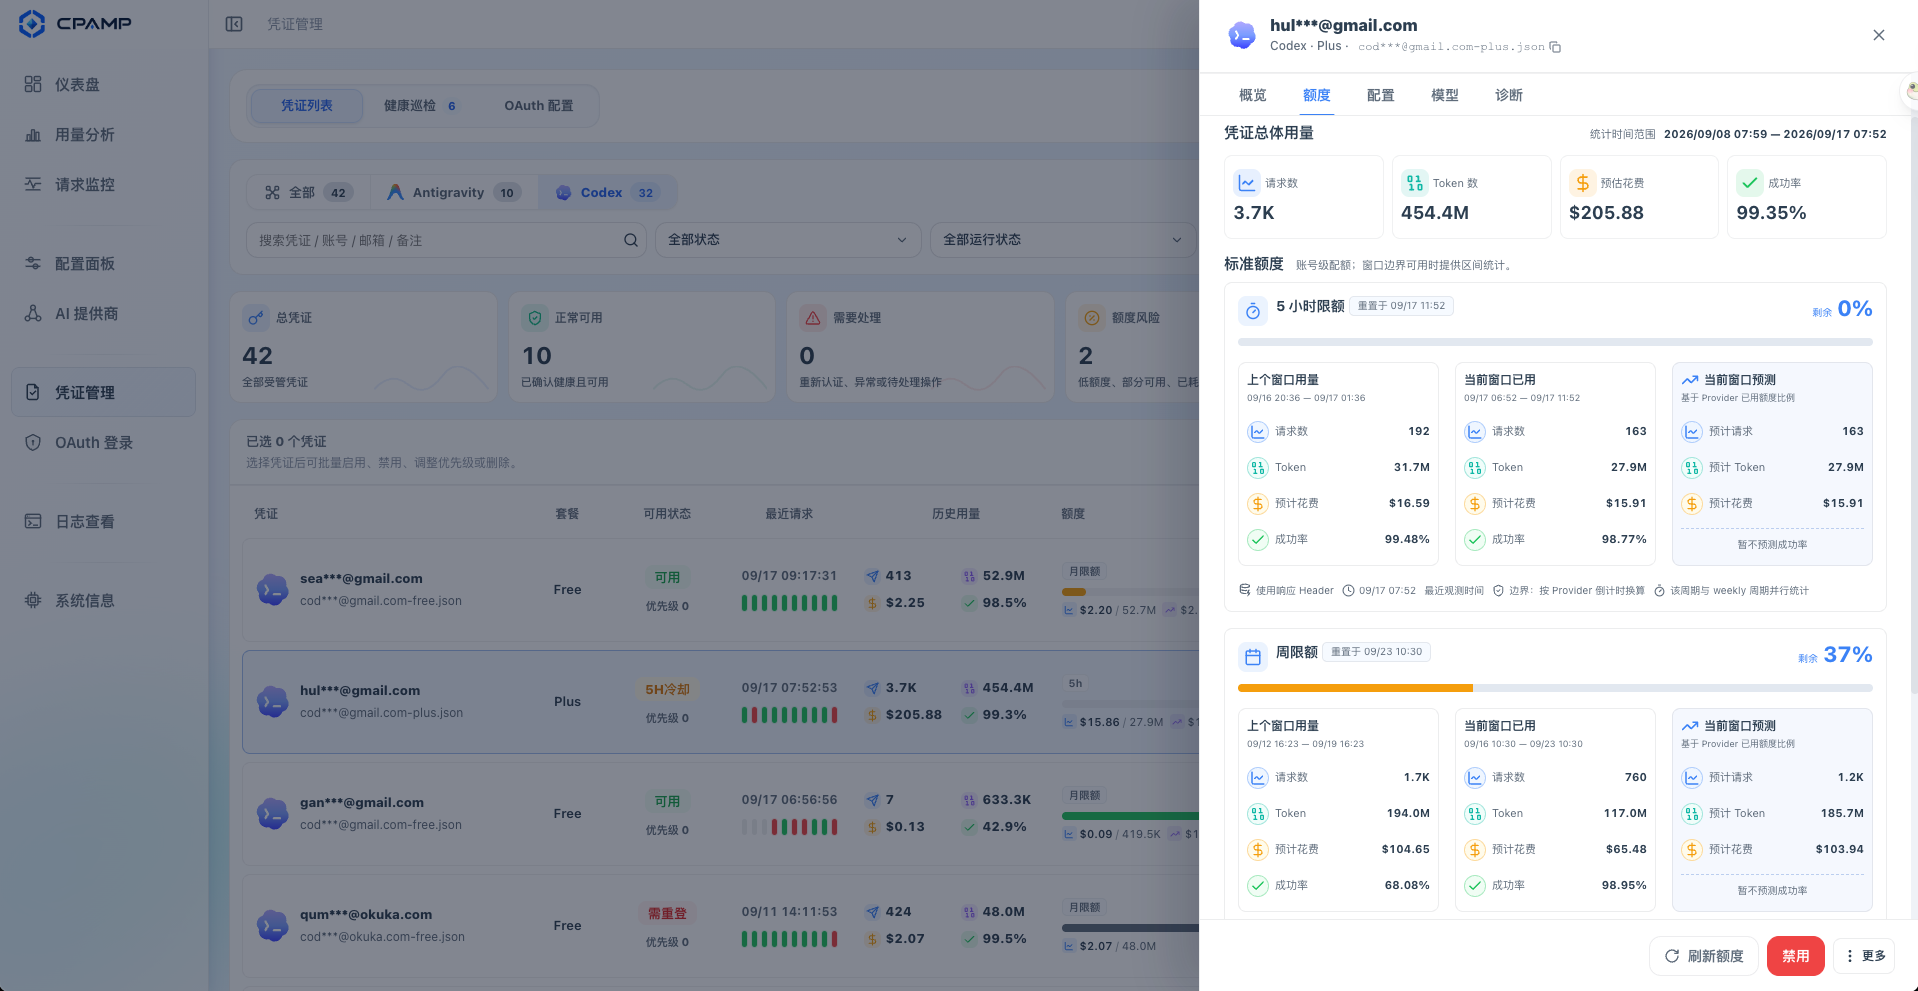Switch to the 概览 tab
1918x991 pixels.
pyautogui.click(x=1253, y=95)
